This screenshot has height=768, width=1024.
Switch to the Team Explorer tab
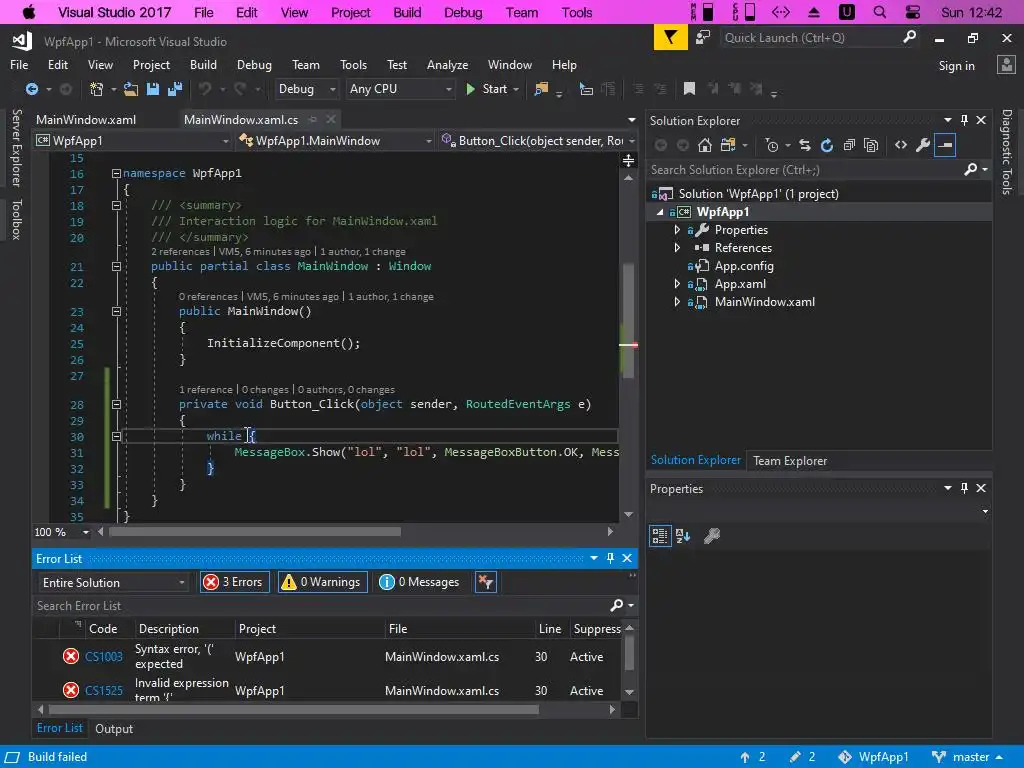click(790, 461)
